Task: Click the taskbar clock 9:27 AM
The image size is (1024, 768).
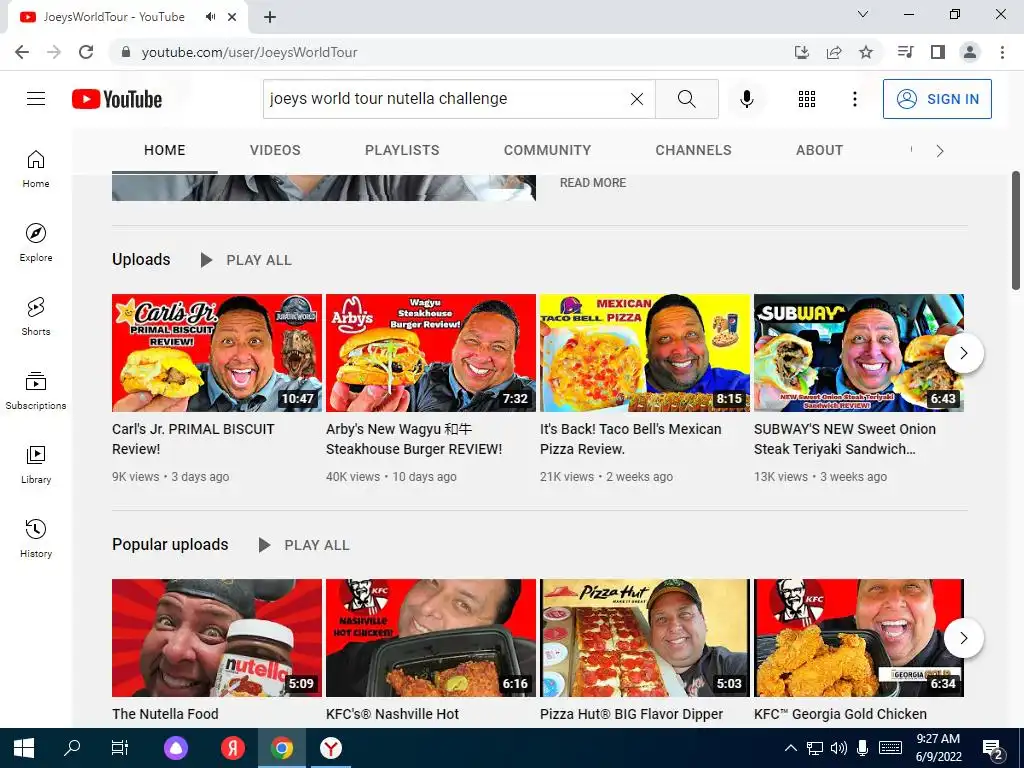Action: 938,748
